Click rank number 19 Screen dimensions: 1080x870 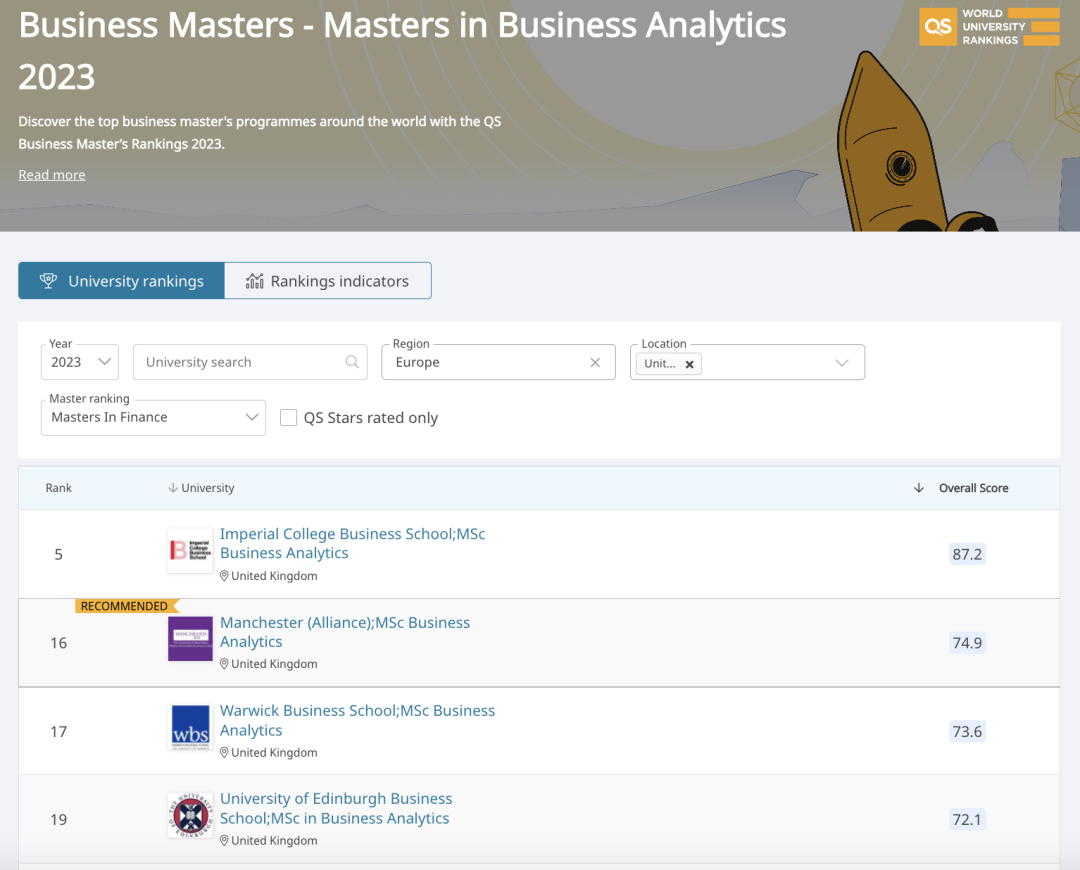pos(59,820)
